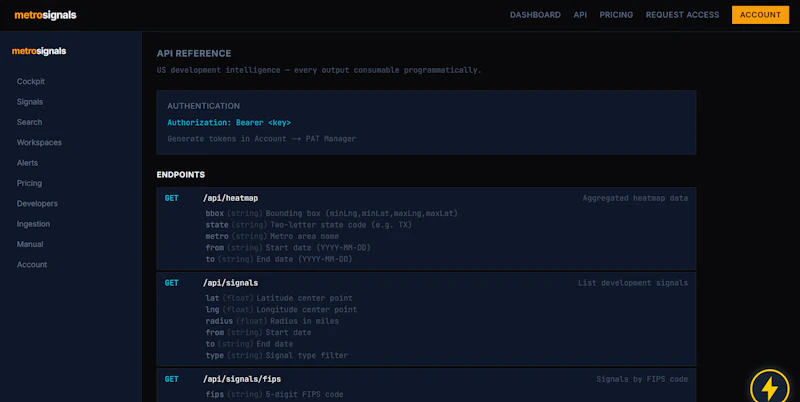Click the GET label beside /api/signals/fips
800x402 pixels.
(171, 379)
